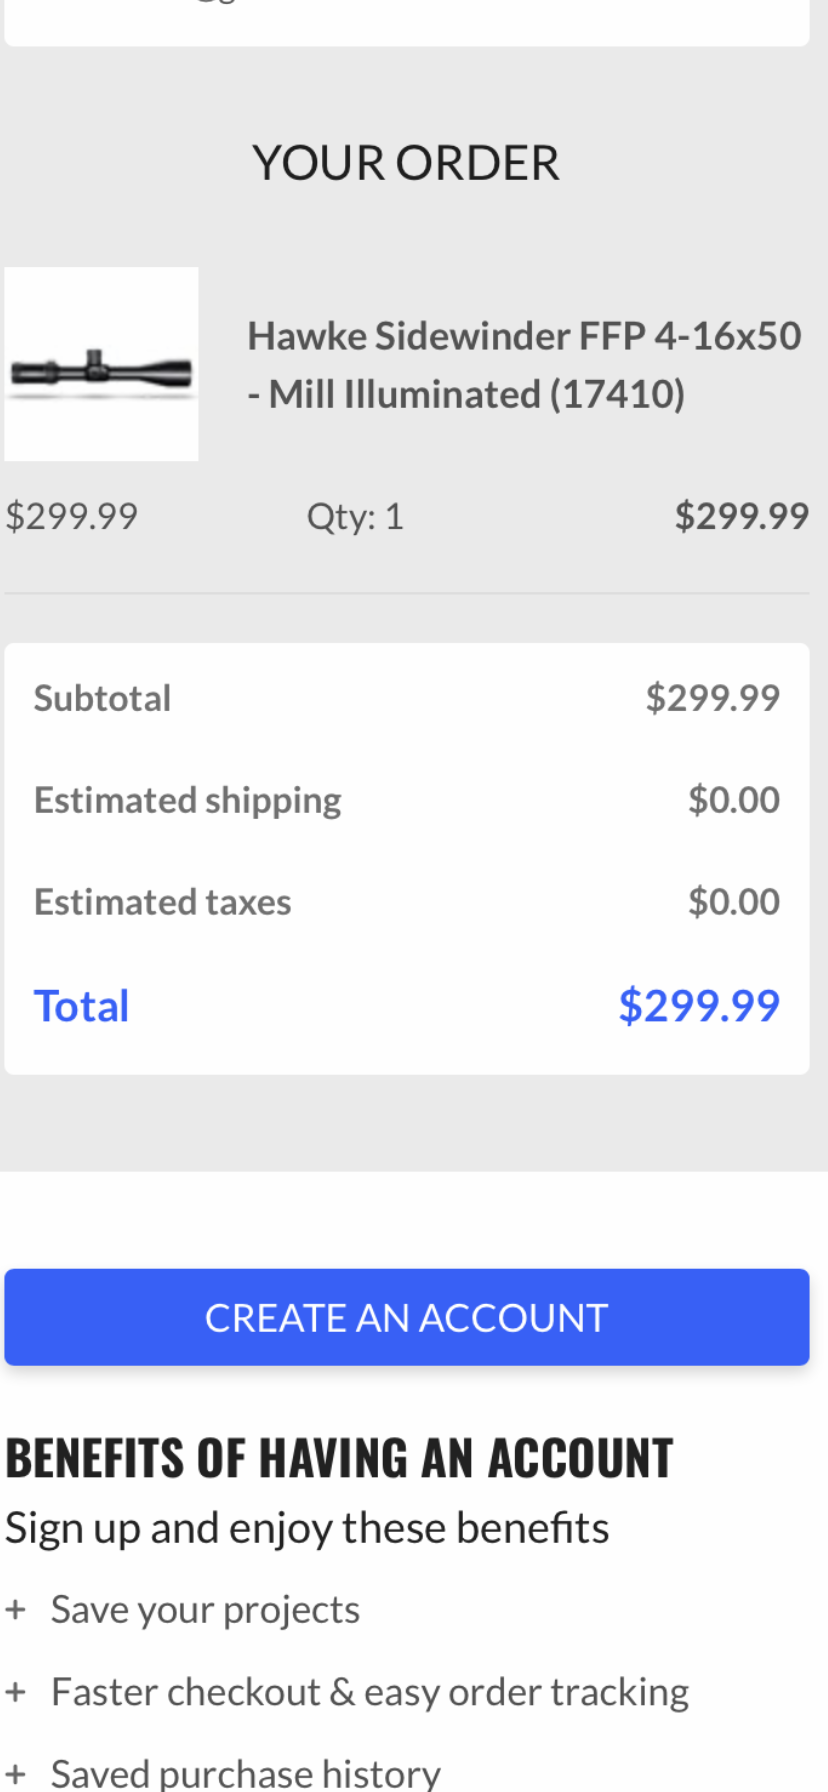Screen dimensions: 828x1792
Task: Click plus icon beside Faster checkout
Action: point(15,1692)
